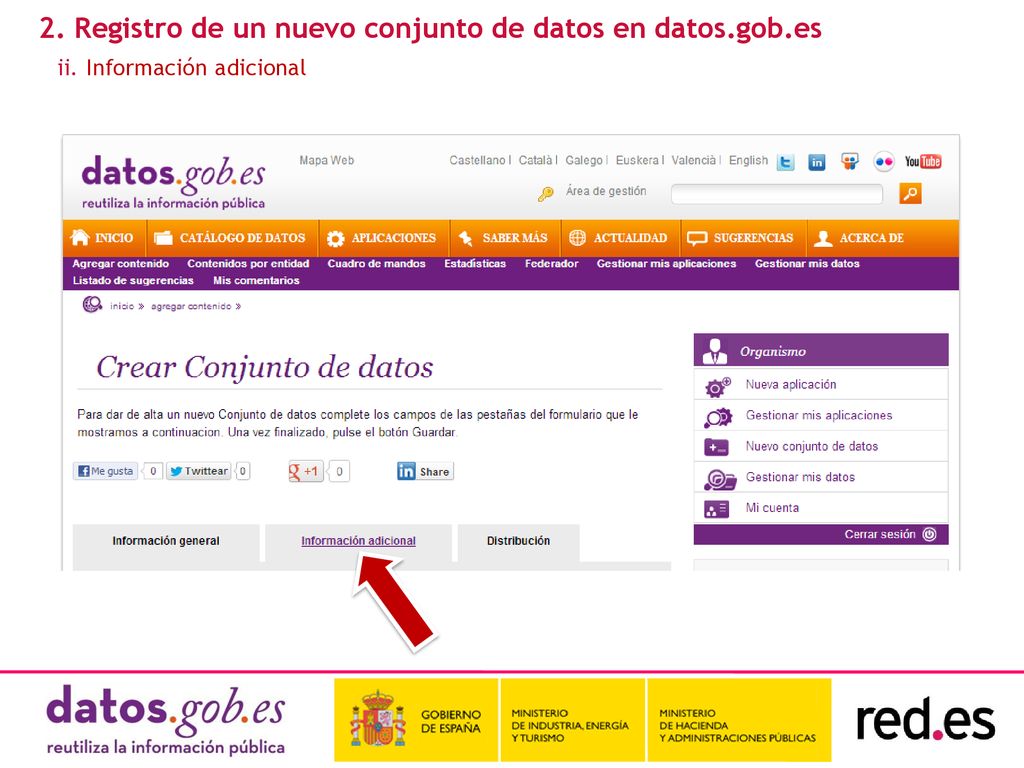Click inside the header search field
The image size is (1024, 768).
(x=776, y=193)
